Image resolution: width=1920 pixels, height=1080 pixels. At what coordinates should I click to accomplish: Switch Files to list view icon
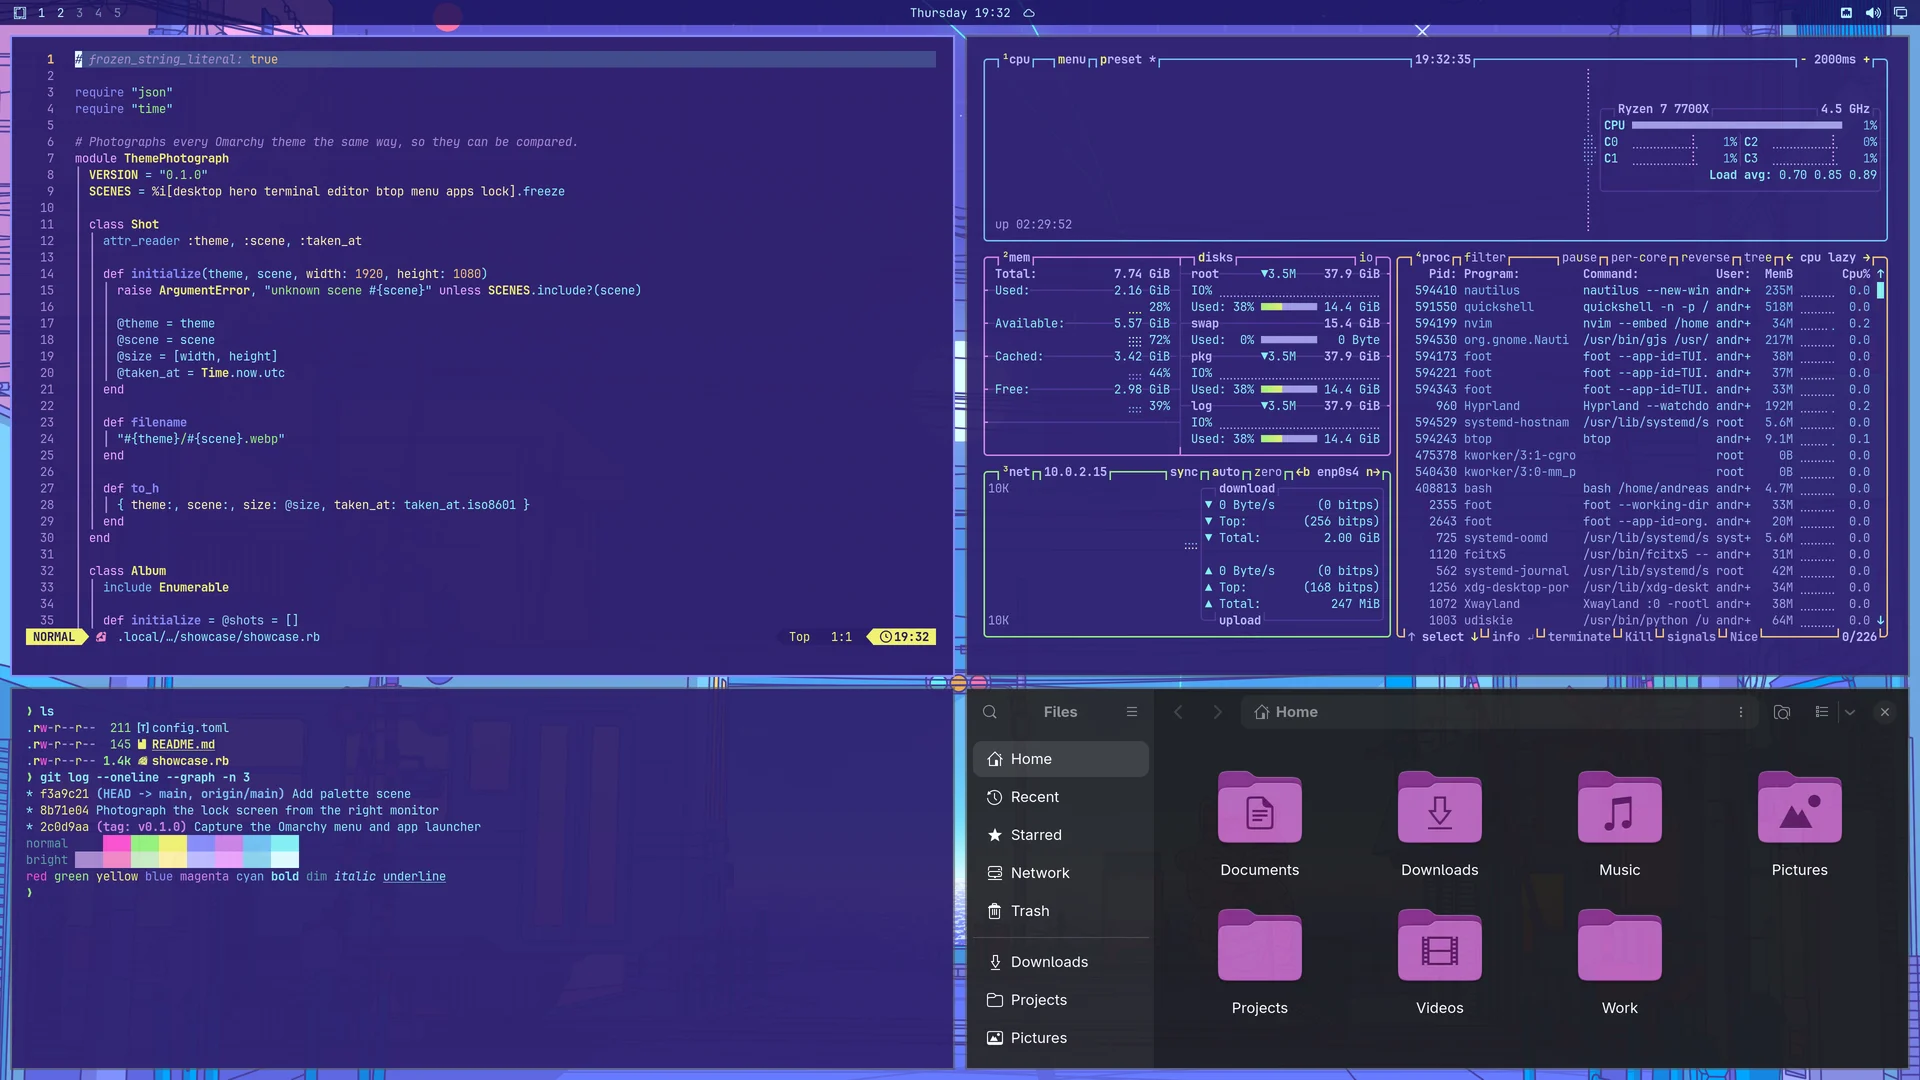tap(1821, 712)
